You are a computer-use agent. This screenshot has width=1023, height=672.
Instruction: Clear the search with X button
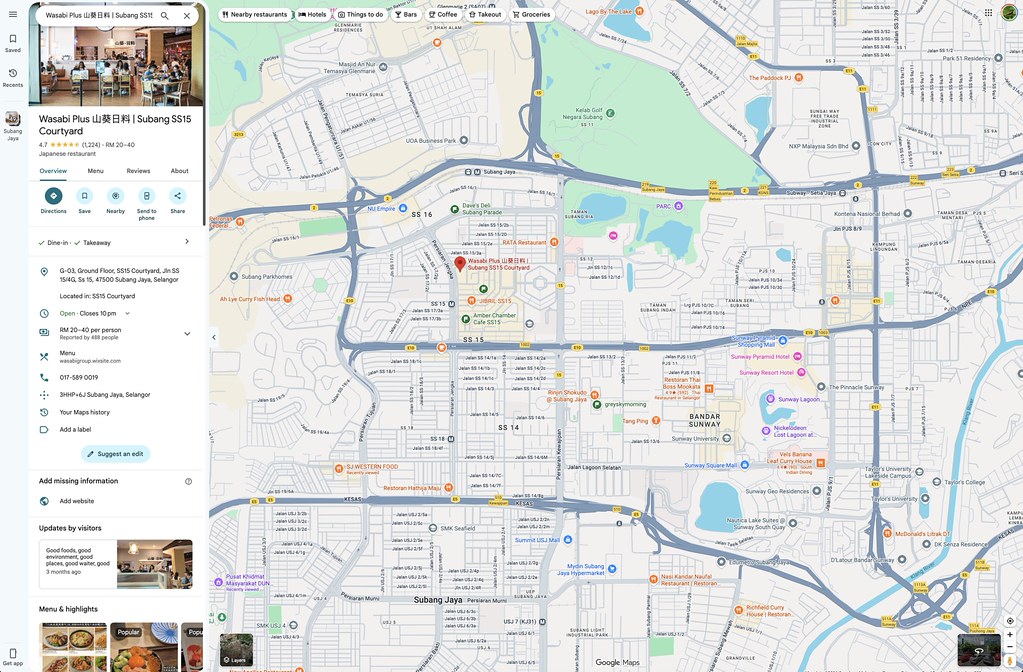(x=187, y=16)
